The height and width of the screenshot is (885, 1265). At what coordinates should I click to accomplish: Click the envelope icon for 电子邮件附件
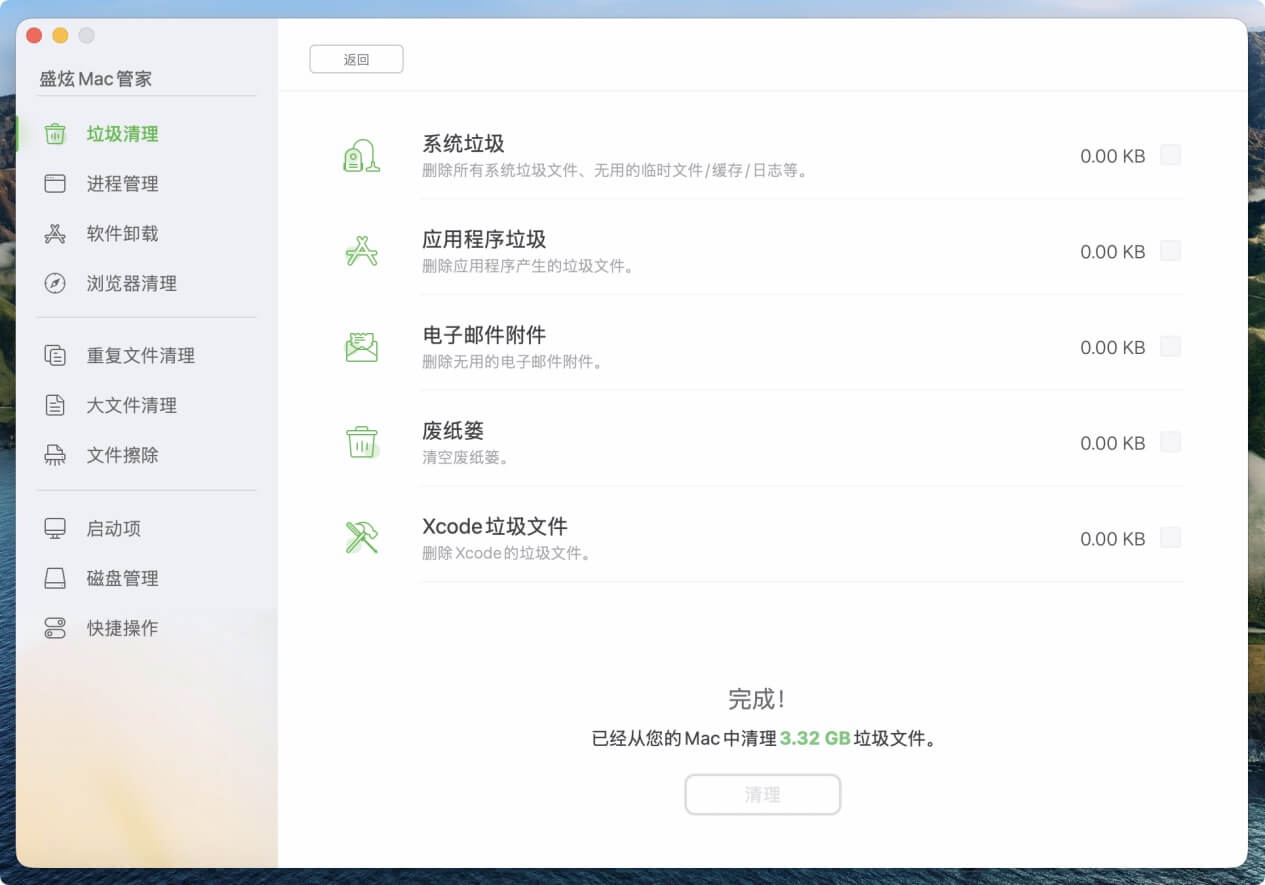tap(360, 347)
